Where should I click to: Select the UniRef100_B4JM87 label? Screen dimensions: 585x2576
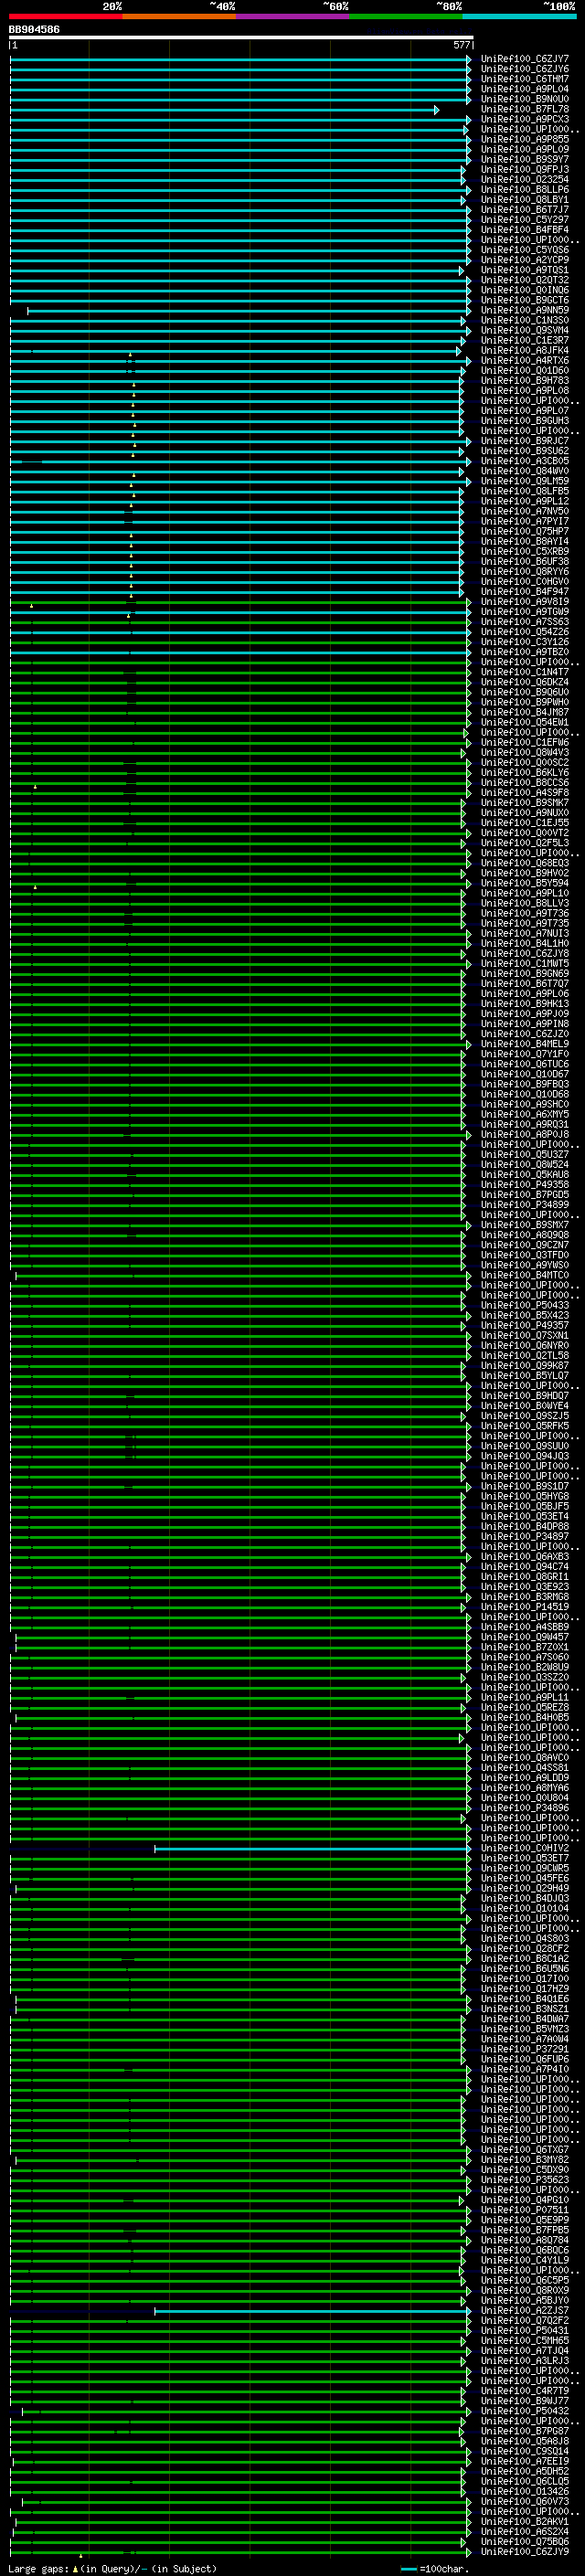tap(524, 712)
